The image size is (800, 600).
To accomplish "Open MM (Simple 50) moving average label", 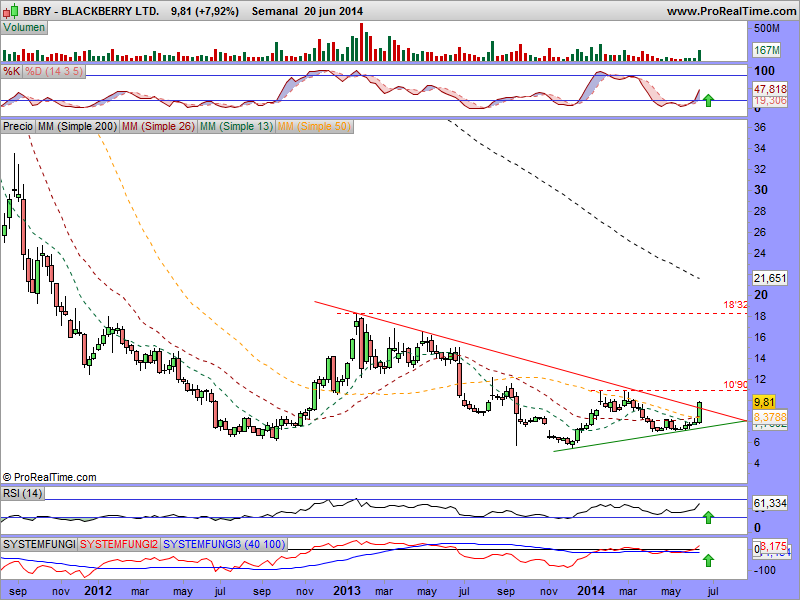I will pos(314,126).
